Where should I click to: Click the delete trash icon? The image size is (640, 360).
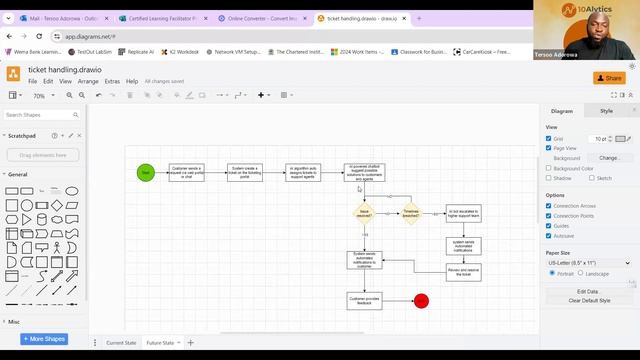coord(130,95)
